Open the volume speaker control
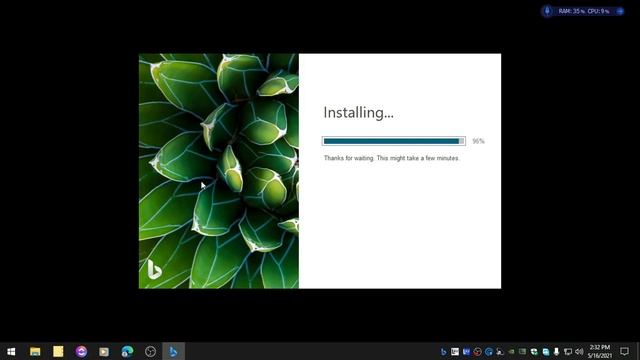 pos(579,352)
